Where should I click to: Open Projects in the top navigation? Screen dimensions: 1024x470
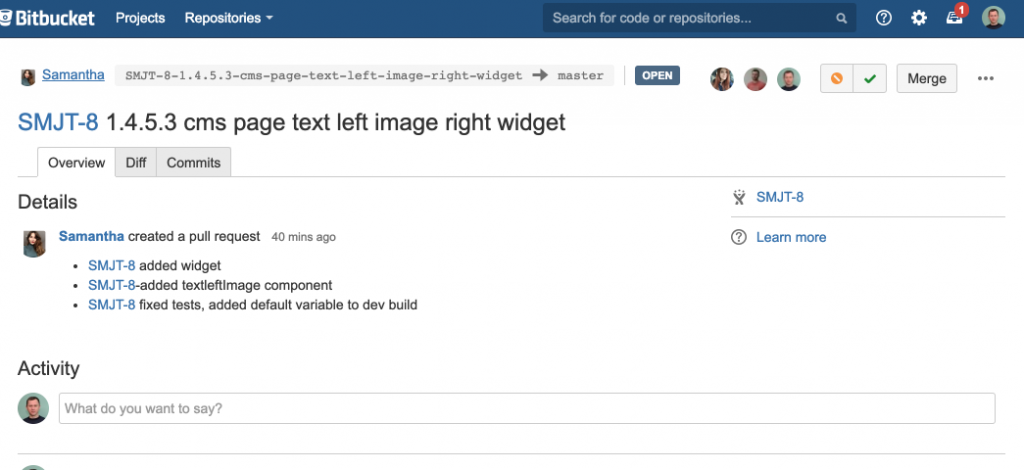pyautogui.click(x=140, y=18)
